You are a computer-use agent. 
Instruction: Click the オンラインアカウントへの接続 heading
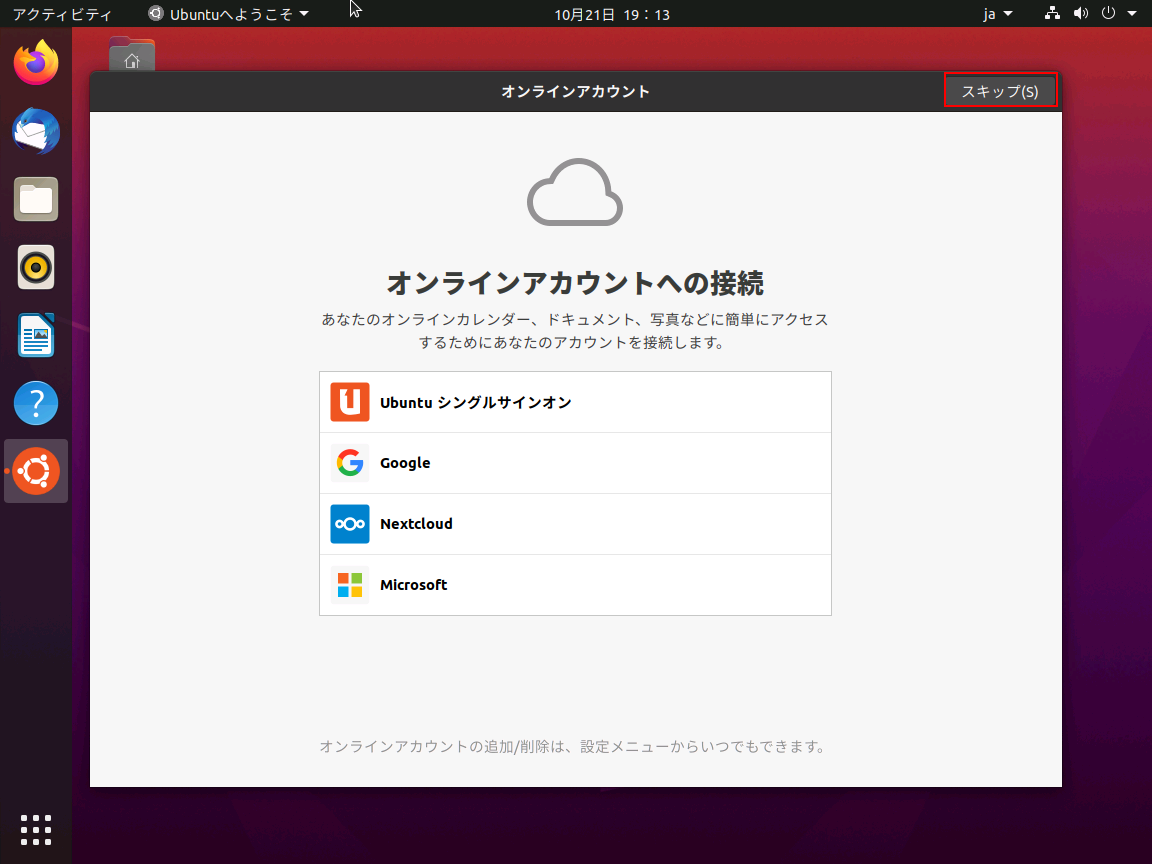(x=575, y=283)
